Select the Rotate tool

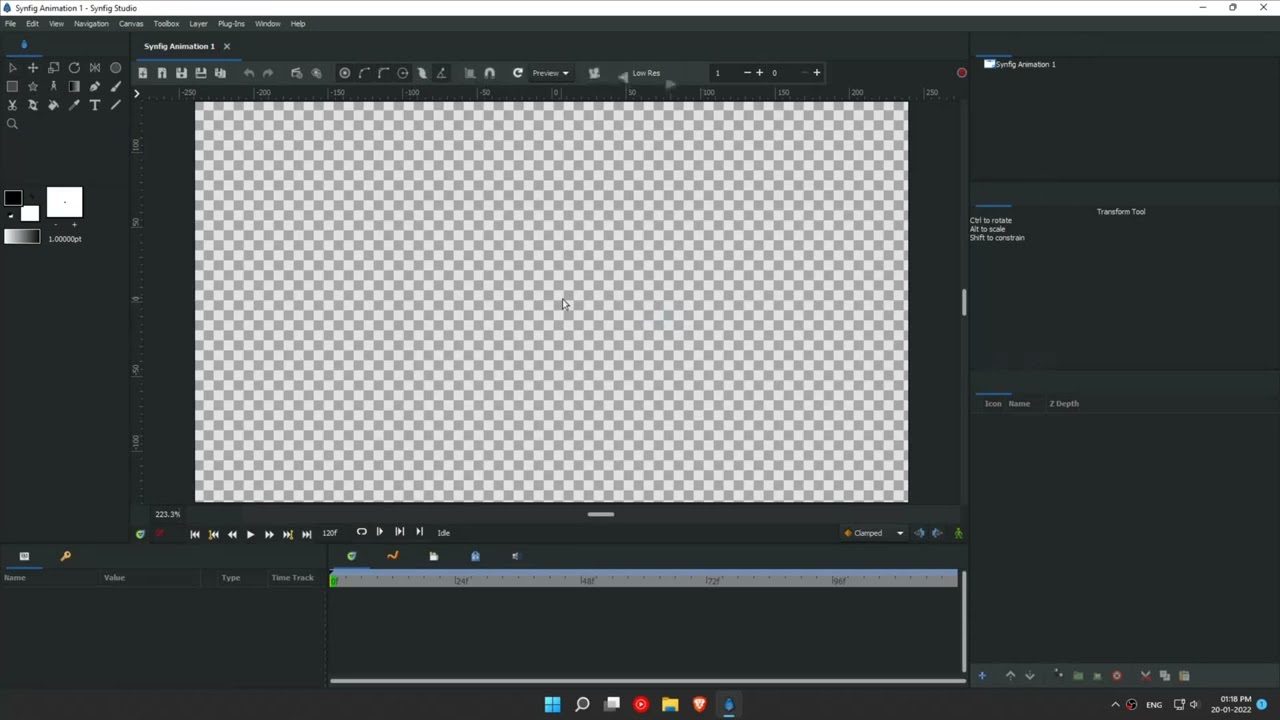(x=74, y=68)
